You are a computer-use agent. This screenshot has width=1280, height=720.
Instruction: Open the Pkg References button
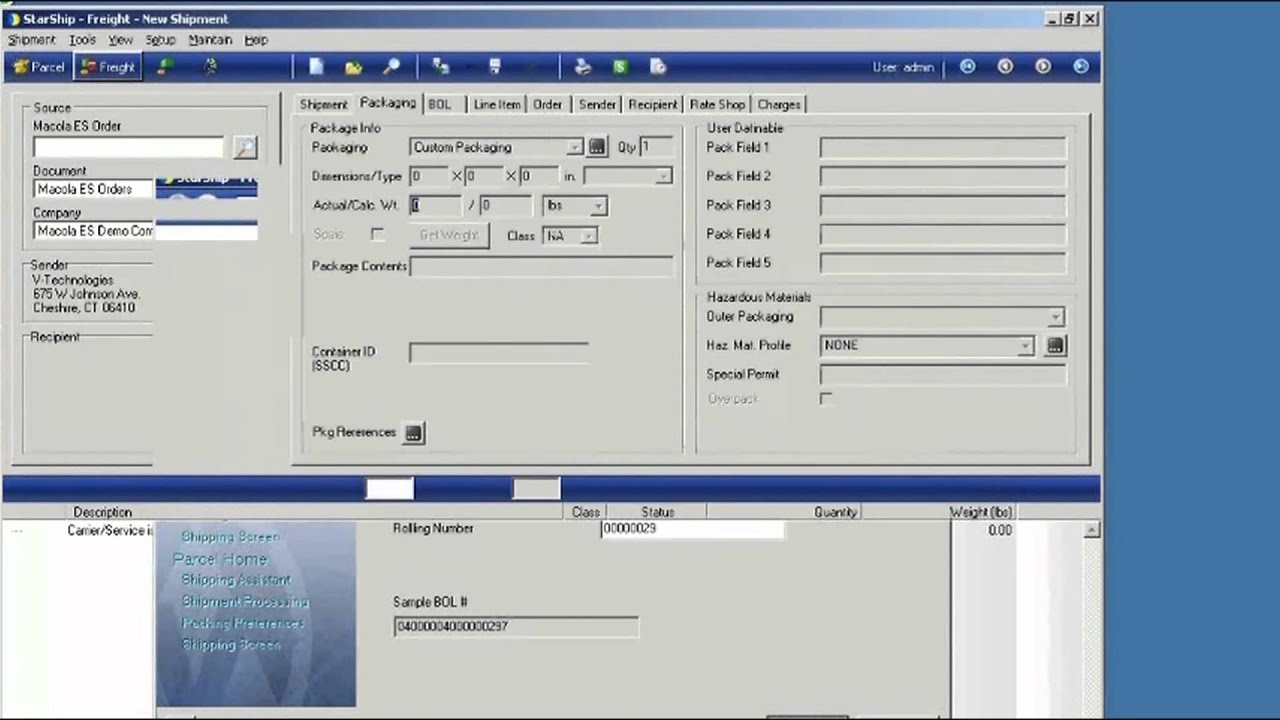tap(413, 433)
